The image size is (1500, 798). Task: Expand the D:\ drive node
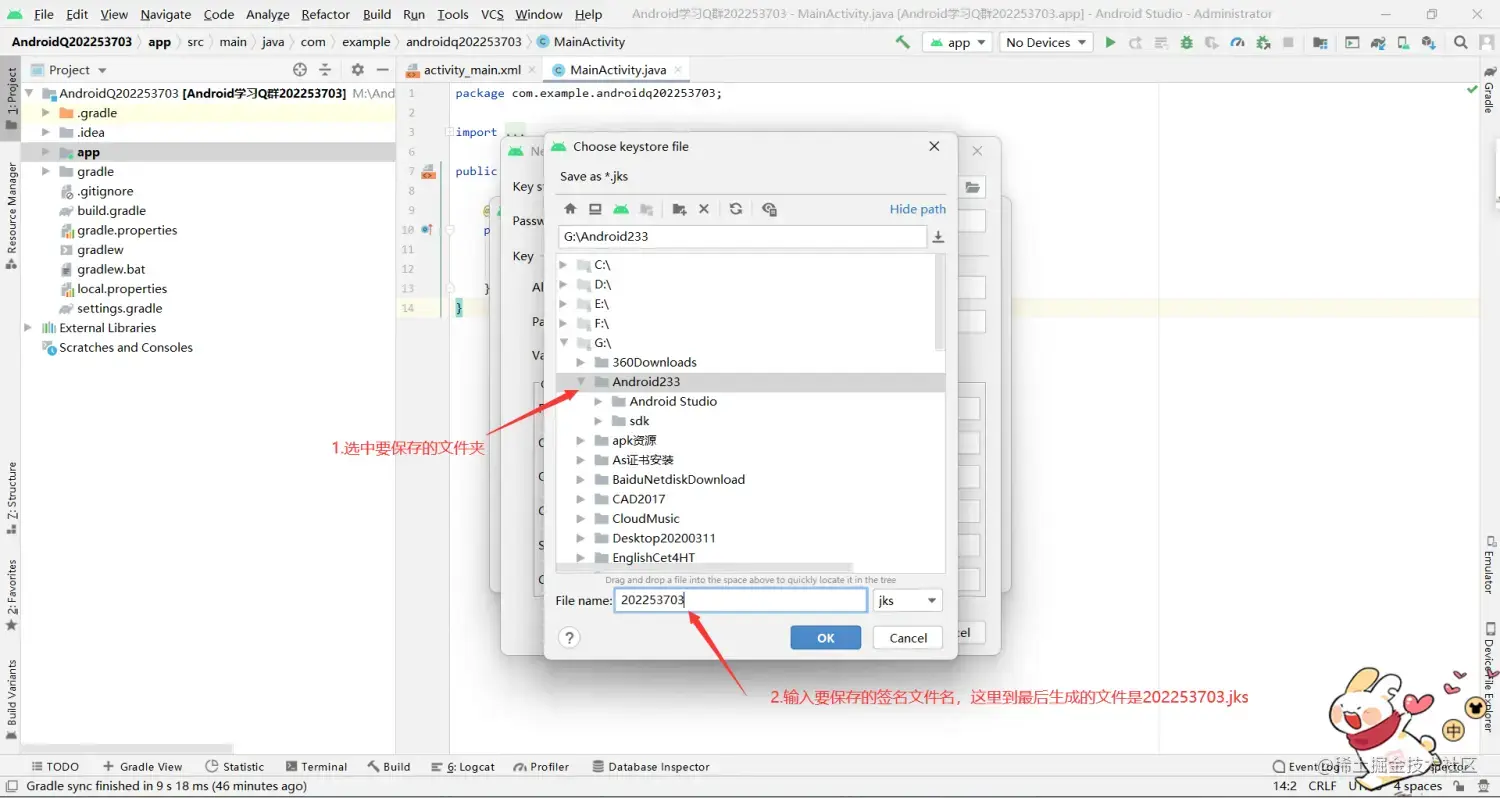(563, 285)
